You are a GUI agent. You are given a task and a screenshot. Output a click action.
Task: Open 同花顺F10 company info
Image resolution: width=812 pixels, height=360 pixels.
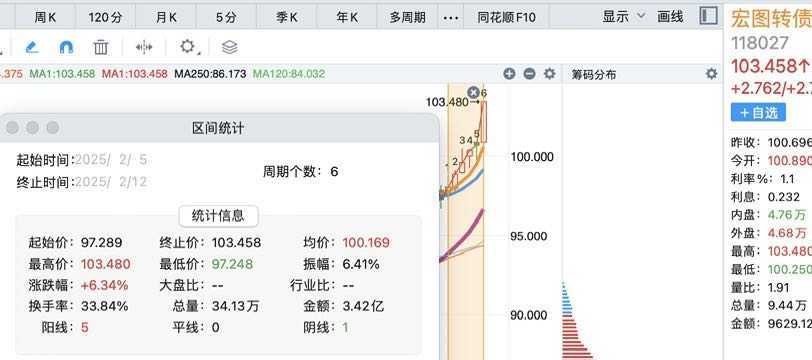(506, 18)
